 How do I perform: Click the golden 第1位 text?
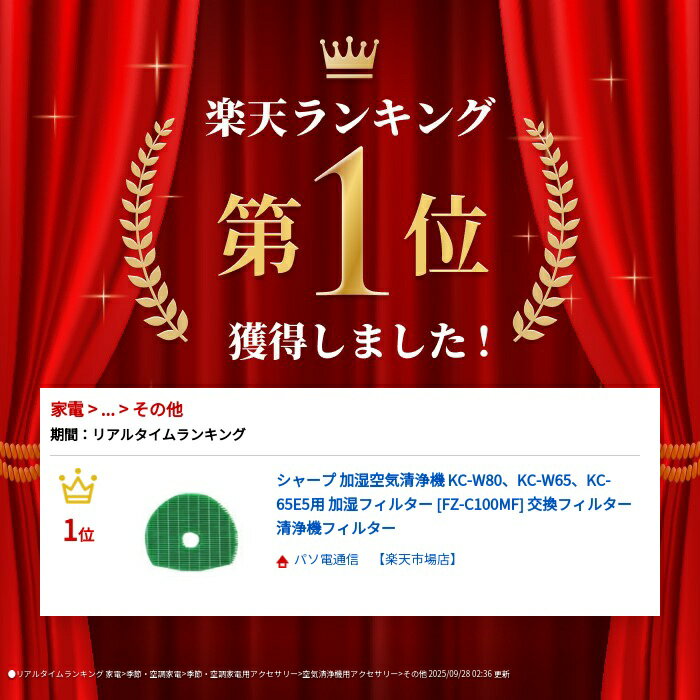coord(352,224)
